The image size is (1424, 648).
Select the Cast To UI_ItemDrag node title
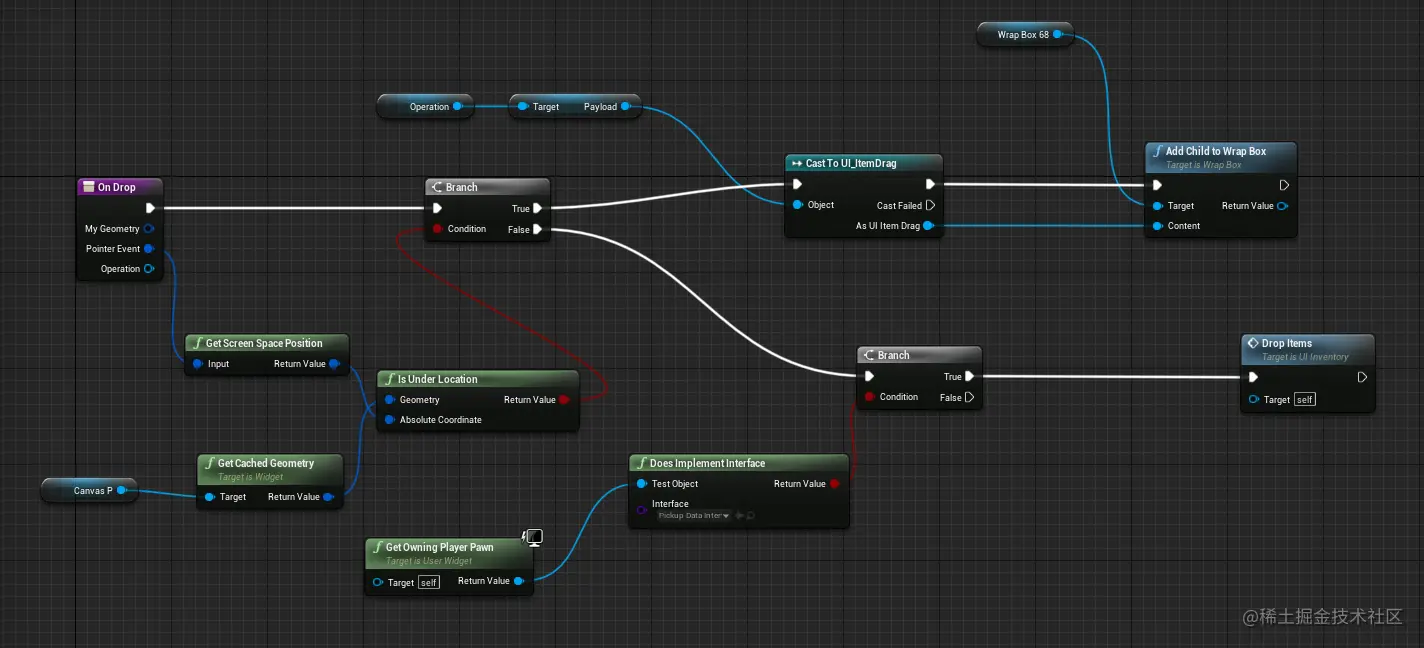pyautogui.click(x=851, y=163)
